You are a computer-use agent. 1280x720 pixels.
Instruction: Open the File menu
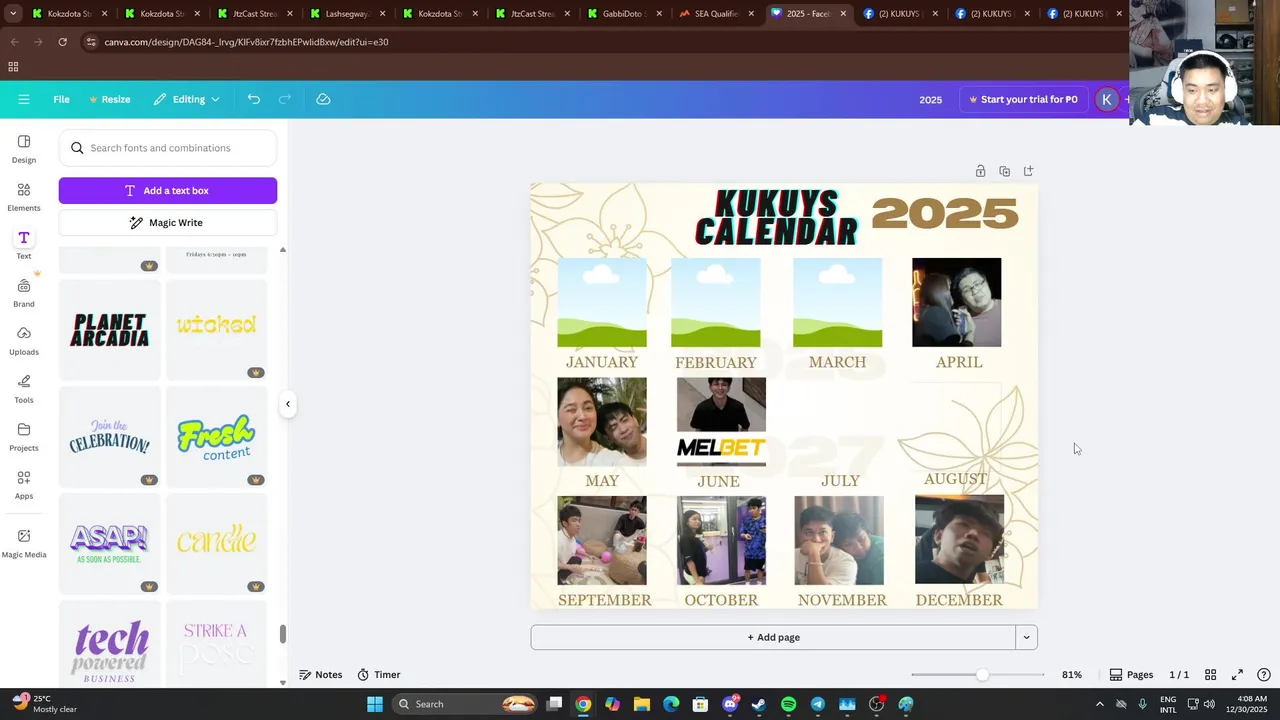point(61,99)
